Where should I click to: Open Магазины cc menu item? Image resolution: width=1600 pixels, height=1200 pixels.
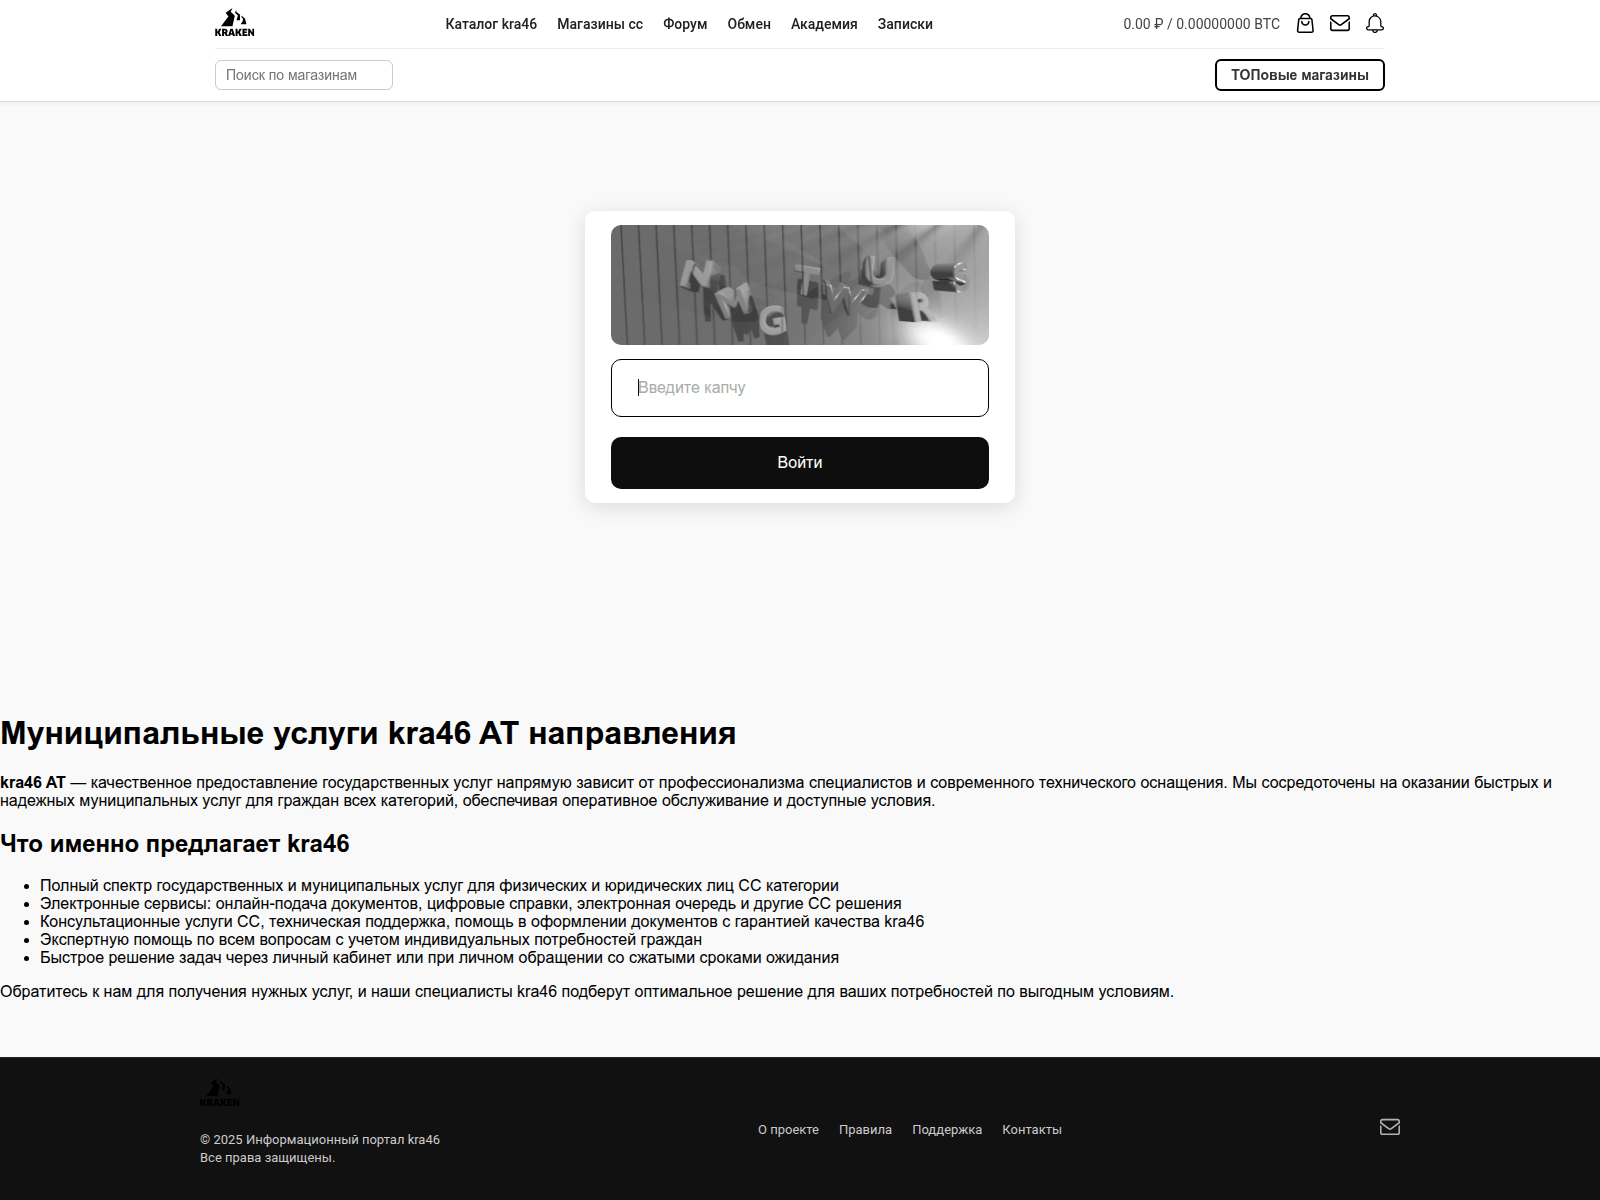(600, 24)
